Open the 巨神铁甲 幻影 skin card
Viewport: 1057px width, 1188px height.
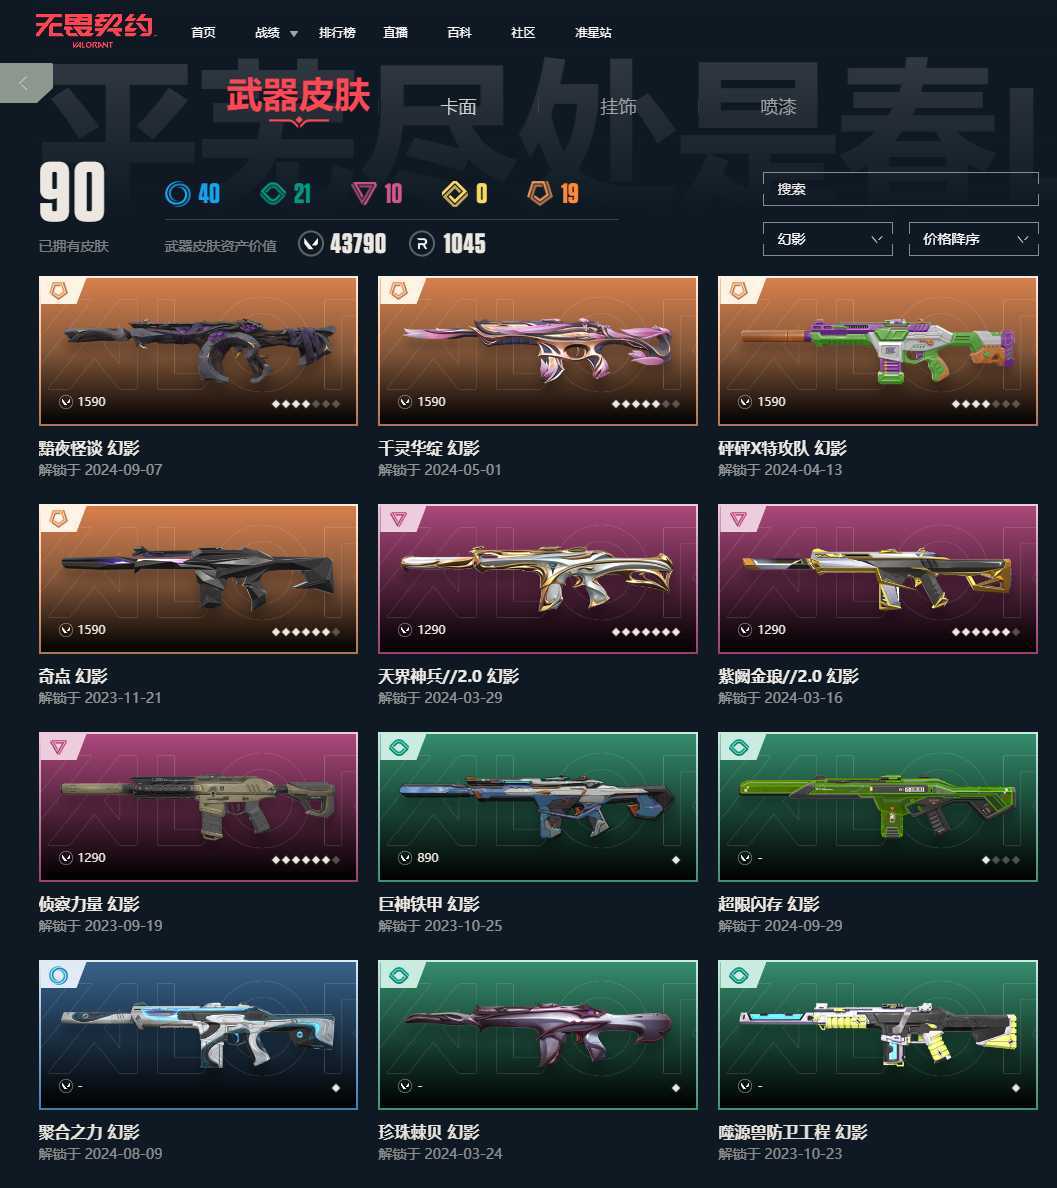[537, 807]
